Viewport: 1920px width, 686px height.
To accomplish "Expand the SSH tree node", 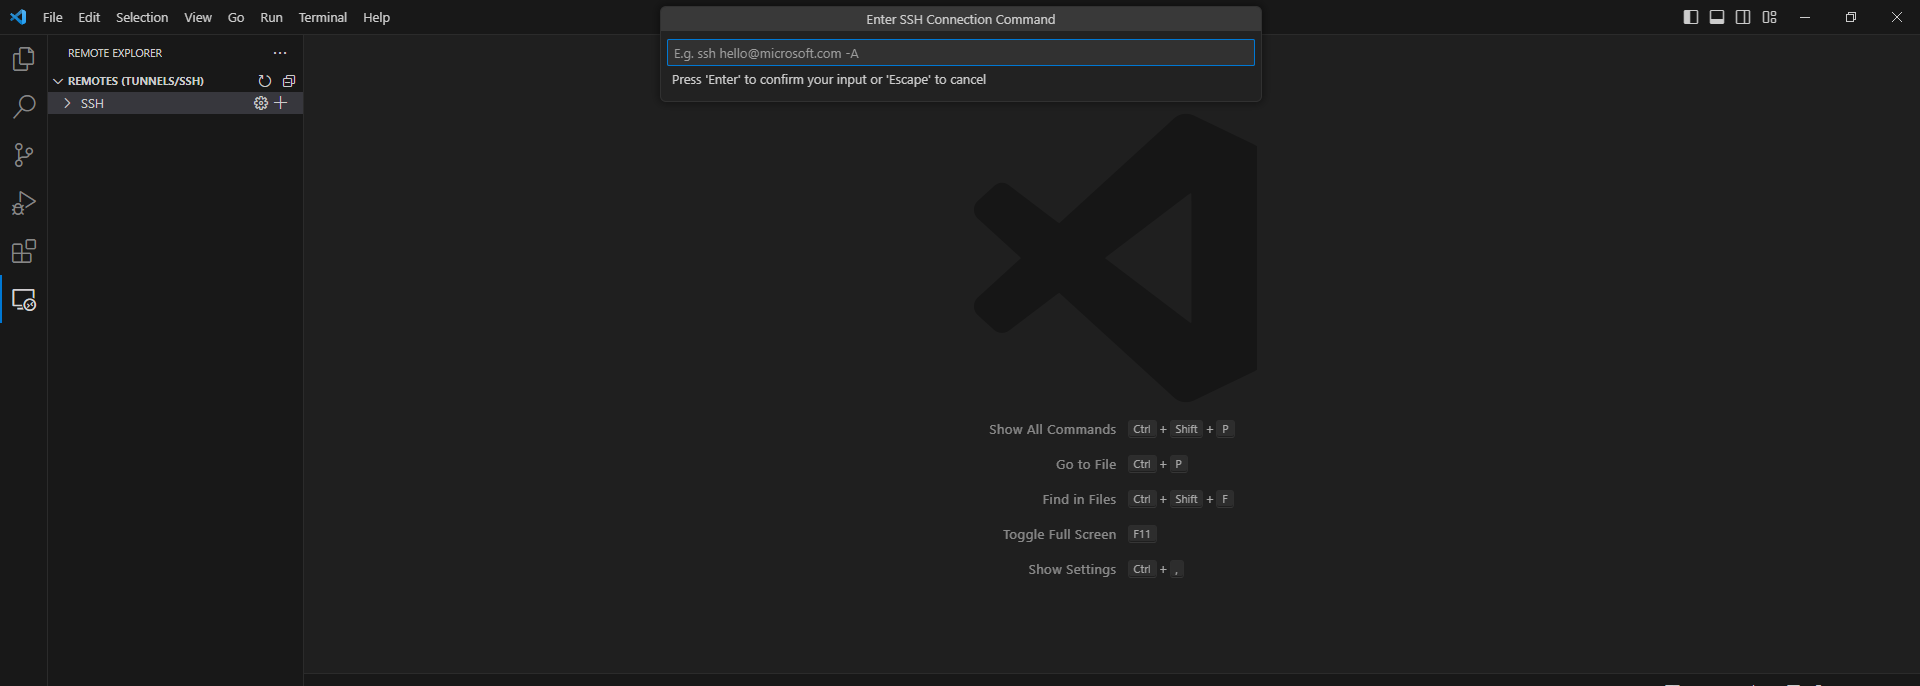I will coord(67,103).
